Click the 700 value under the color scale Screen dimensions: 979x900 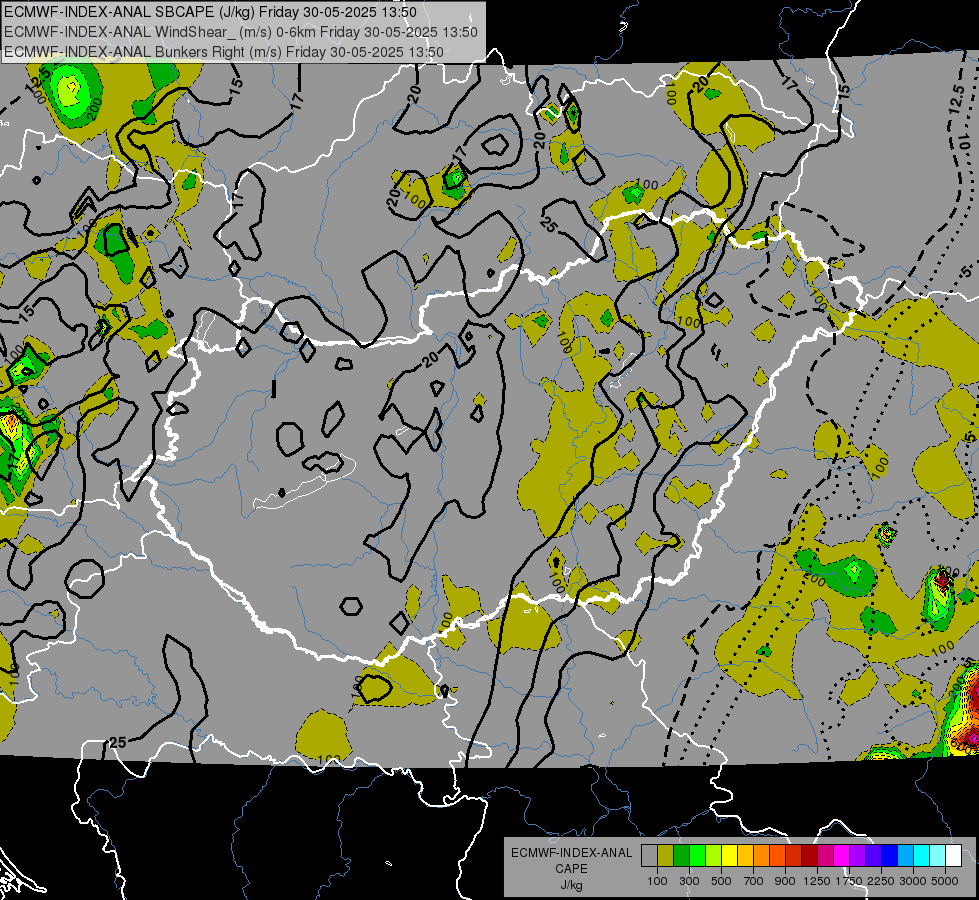754,881
